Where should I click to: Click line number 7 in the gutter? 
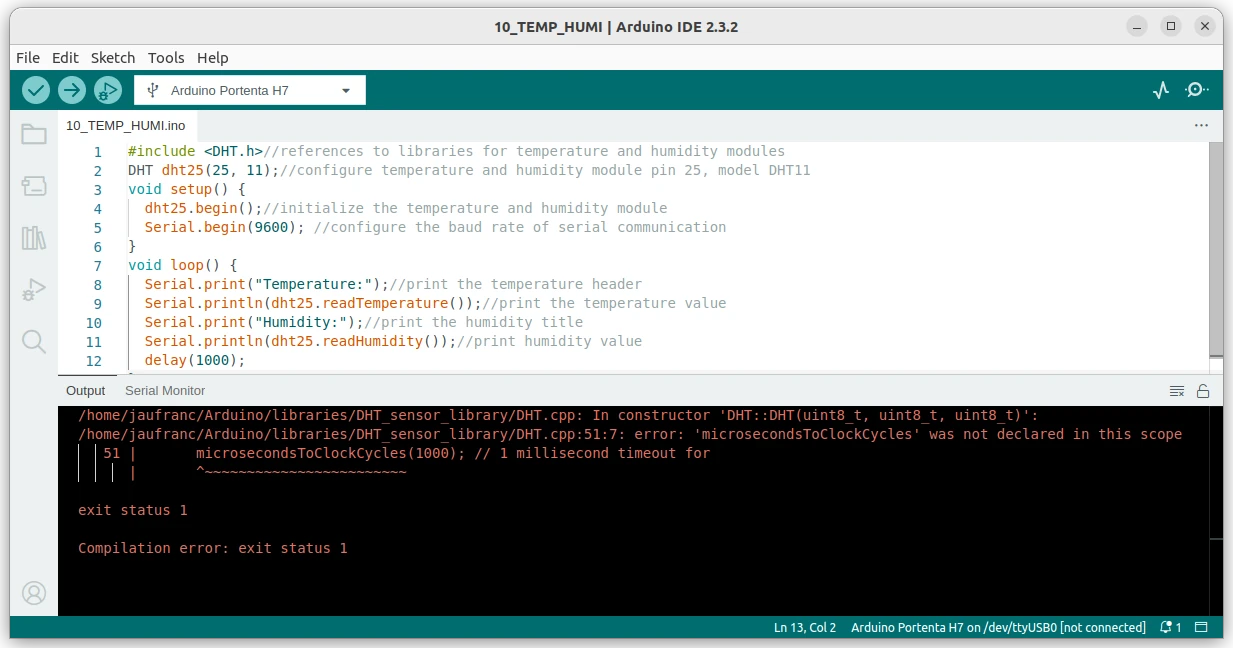pos(98,266)
